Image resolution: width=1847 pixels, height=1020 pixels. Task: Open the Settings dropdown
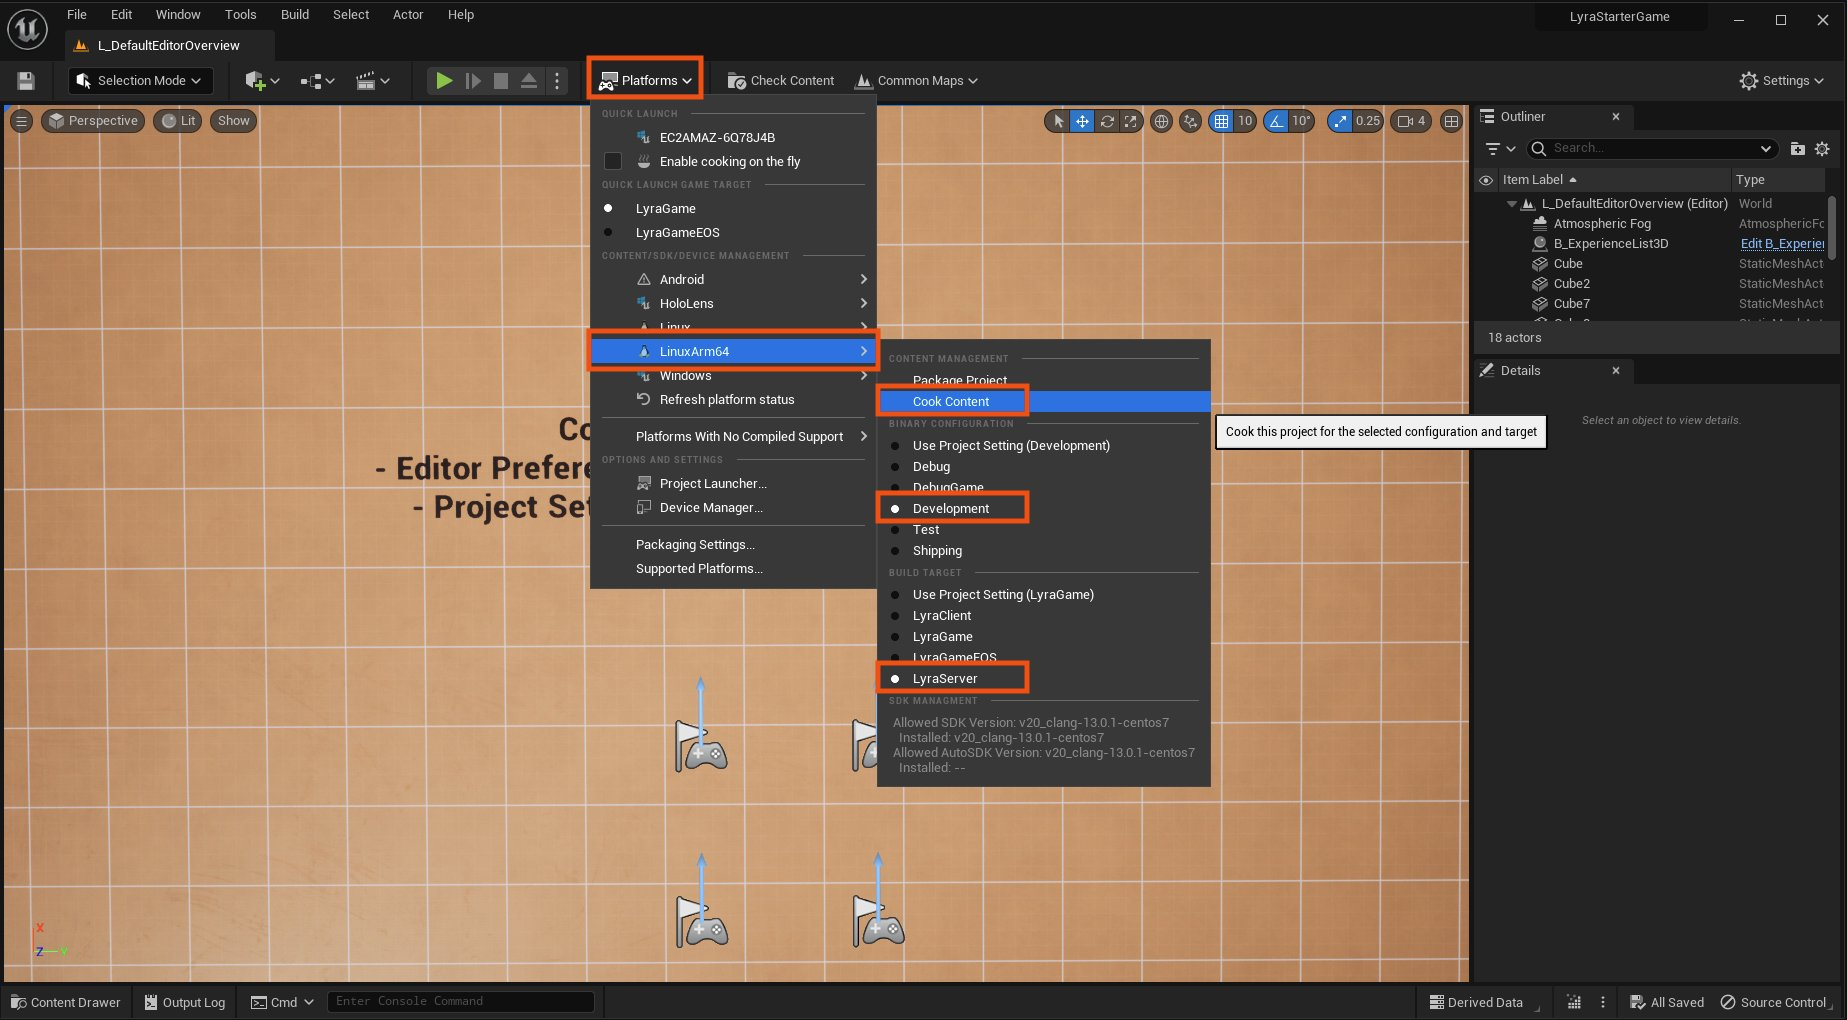click(1781, 81)
